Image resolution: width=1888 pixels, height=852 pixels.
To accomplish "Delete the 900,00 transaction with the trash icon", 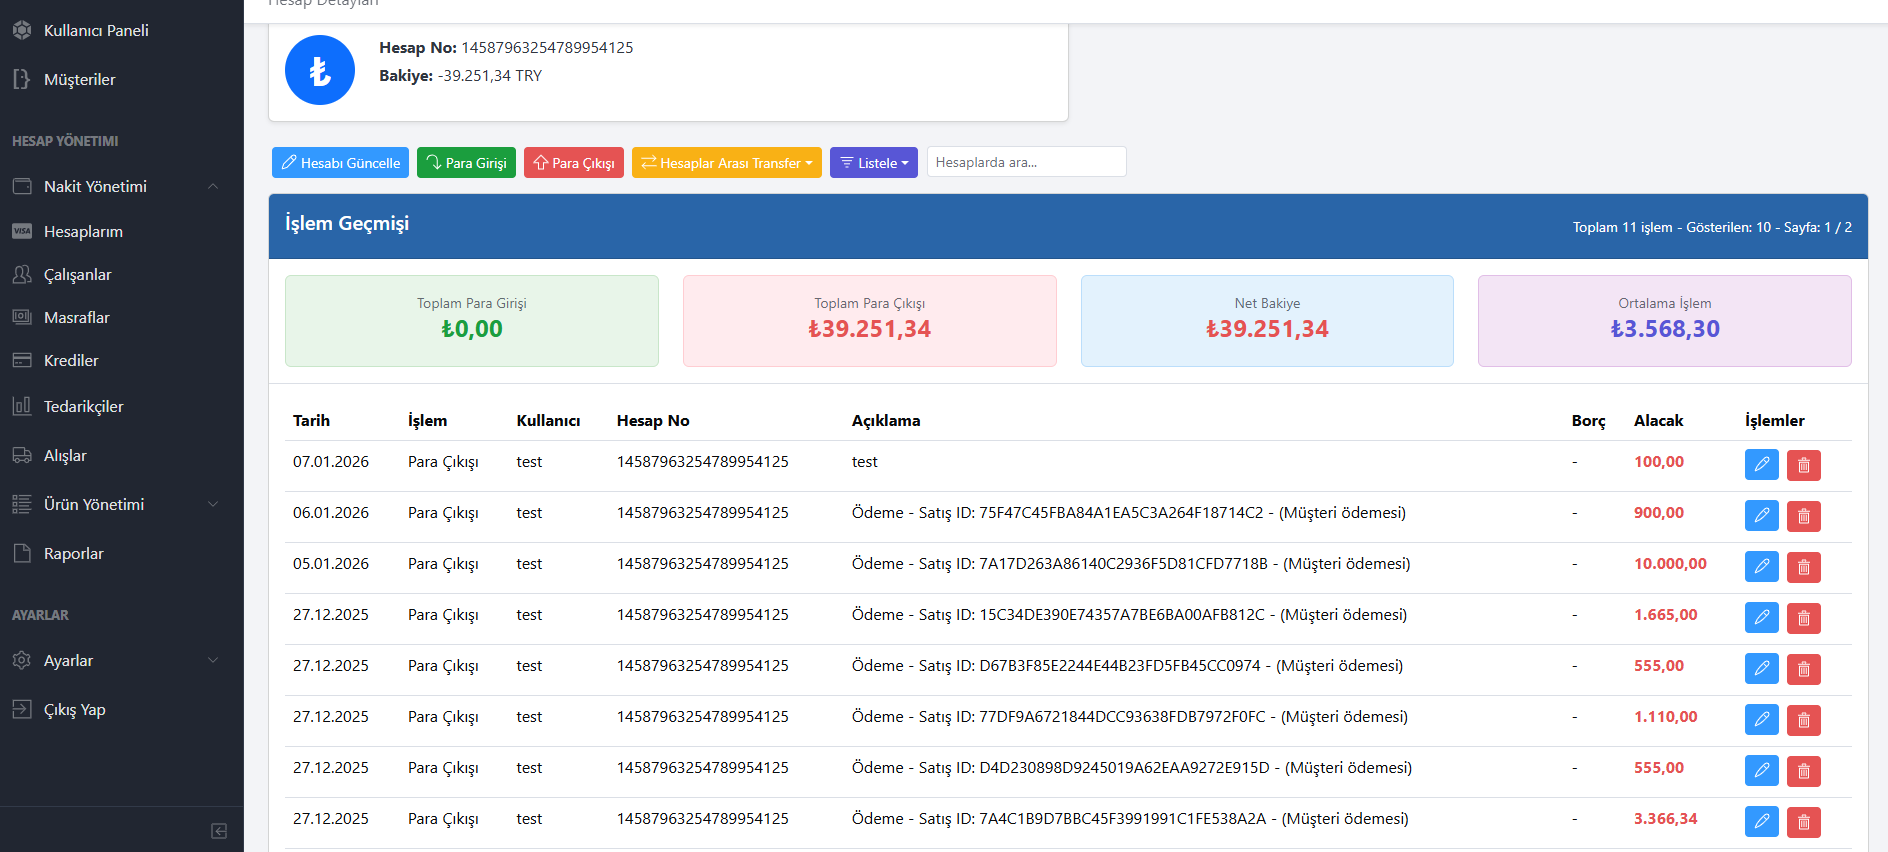I will [x=1803, y=516].
